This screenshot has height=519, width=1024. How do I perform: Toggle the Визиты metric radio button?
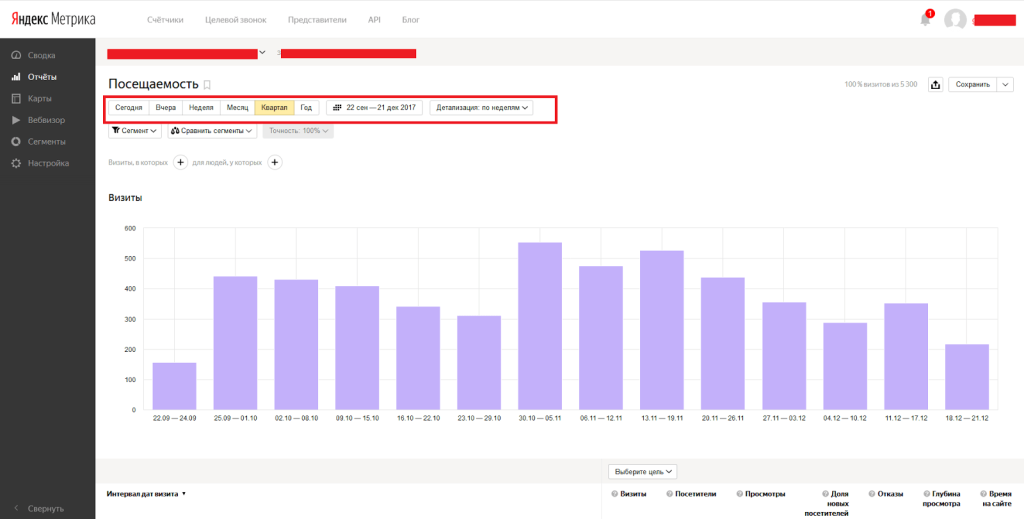pos(614,494)
